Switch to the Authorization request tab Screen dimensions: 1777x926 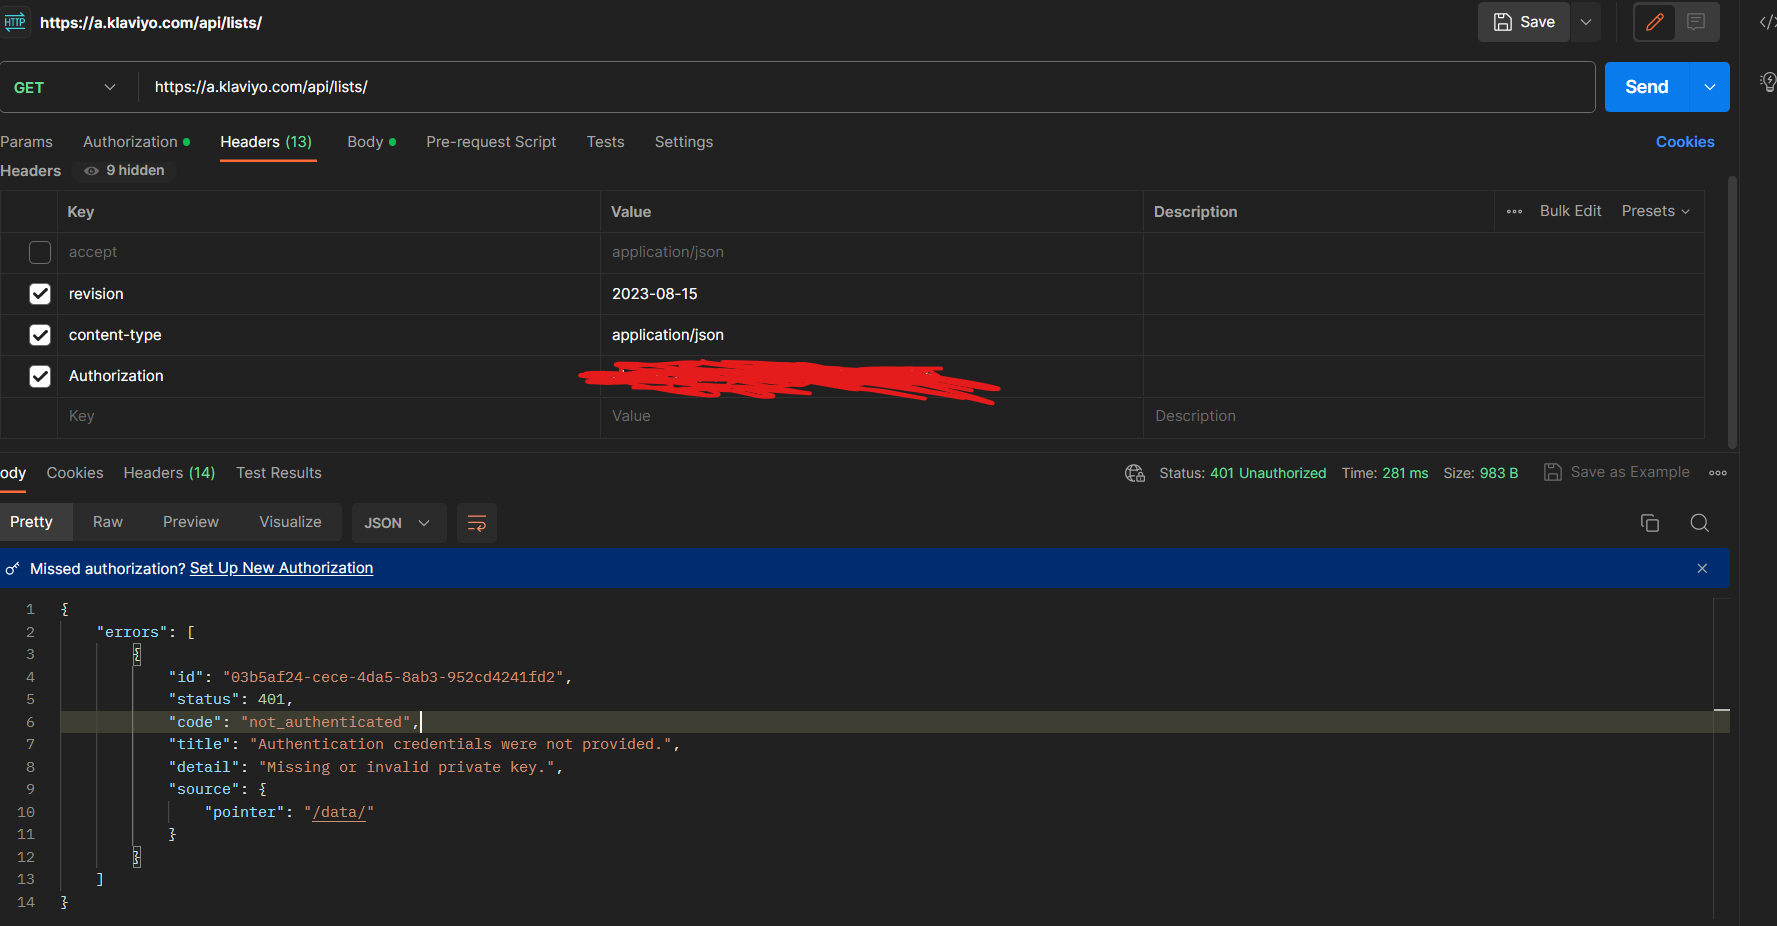coord(136,142)
